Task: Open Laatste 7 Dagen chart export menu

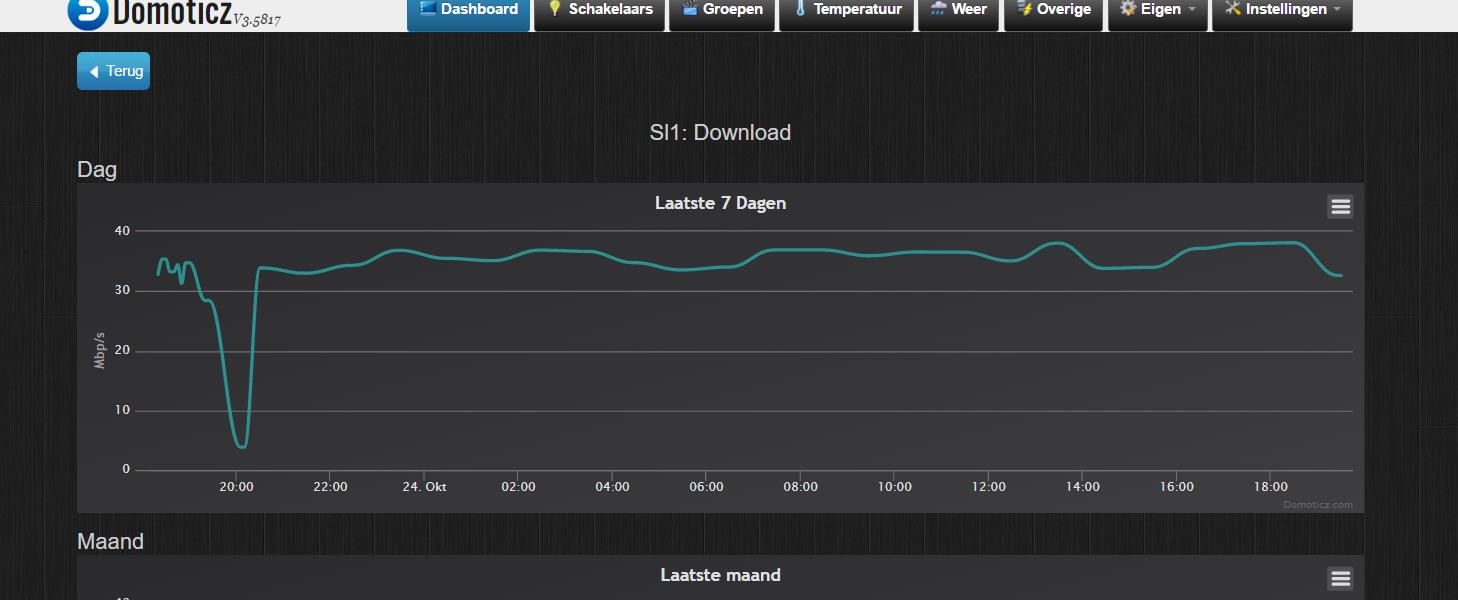Action: (1340, 206)
